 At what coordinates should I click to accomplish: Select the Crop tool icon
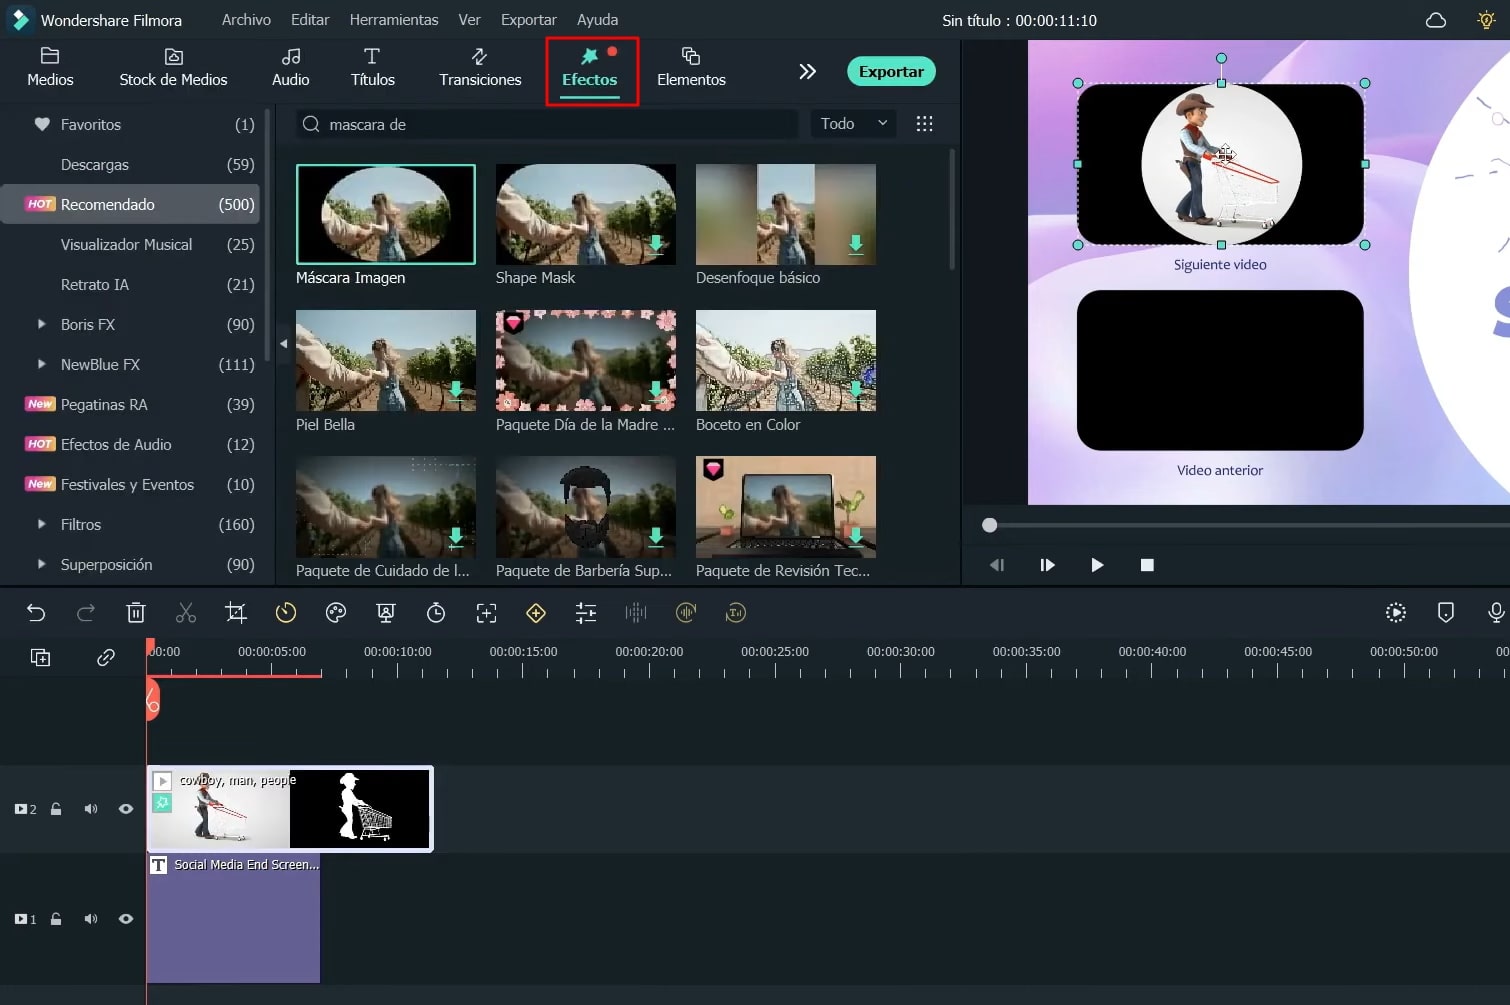[x=236, y=613]
